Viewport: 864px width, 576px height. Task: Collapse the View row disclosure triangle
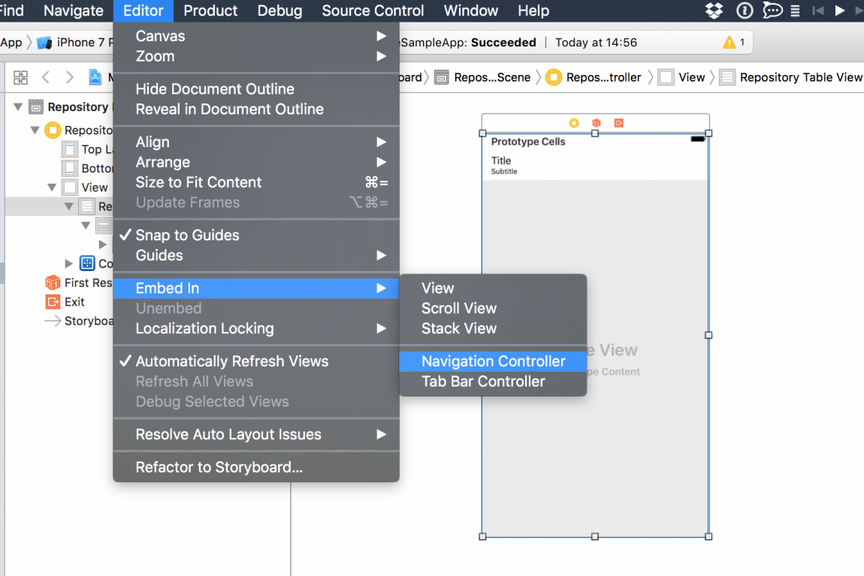(x=52, y=187)
